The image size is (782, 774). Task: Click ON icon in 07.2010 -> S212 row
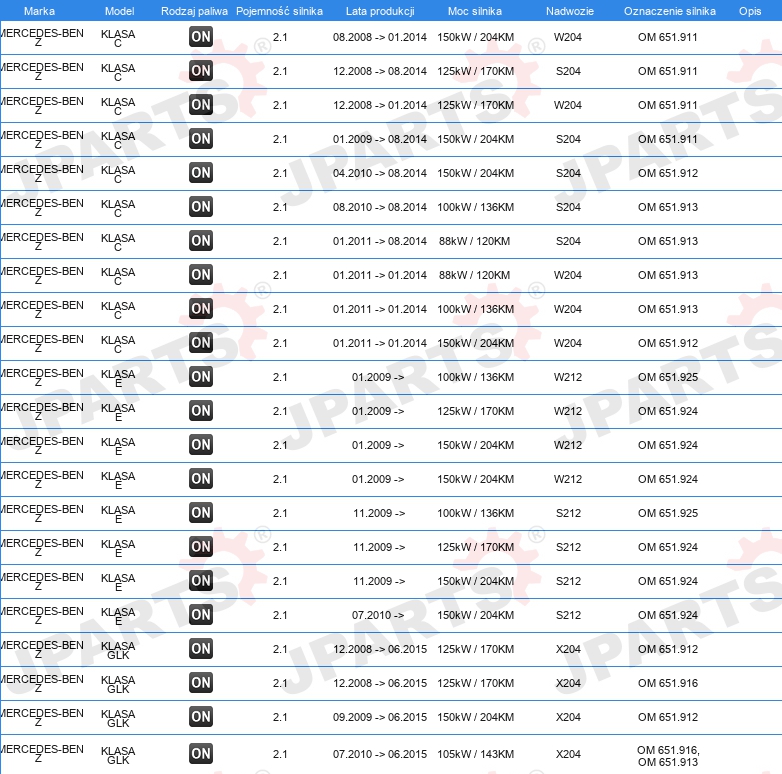(x=201, y=614)
